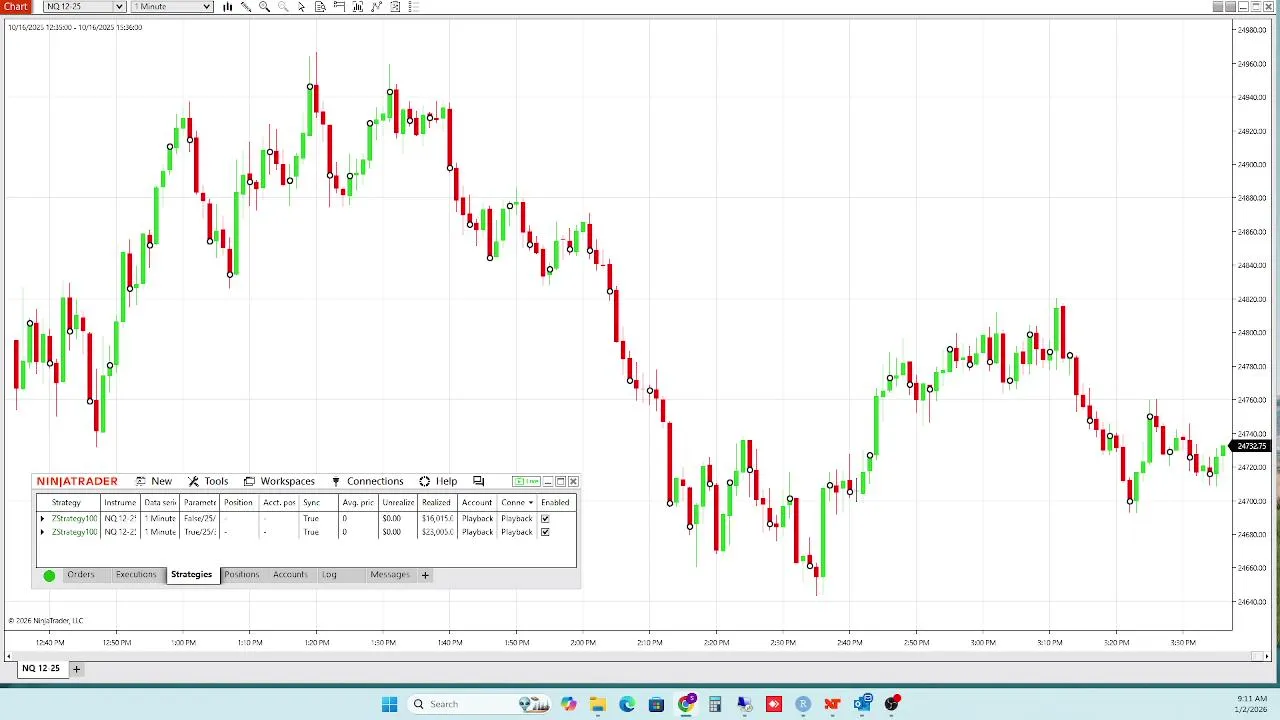Click the chat bubble icon in NinjaTrader window
1280x720 pixels.
point(479,481)
